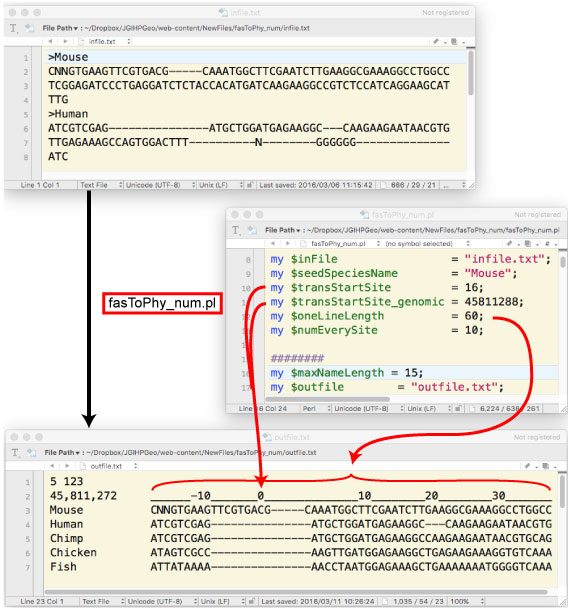Viewport: 572px width, 609px height.
Task: Click Line 1 Col 1 in infile.txt status bar
Action: click(40, 185)
